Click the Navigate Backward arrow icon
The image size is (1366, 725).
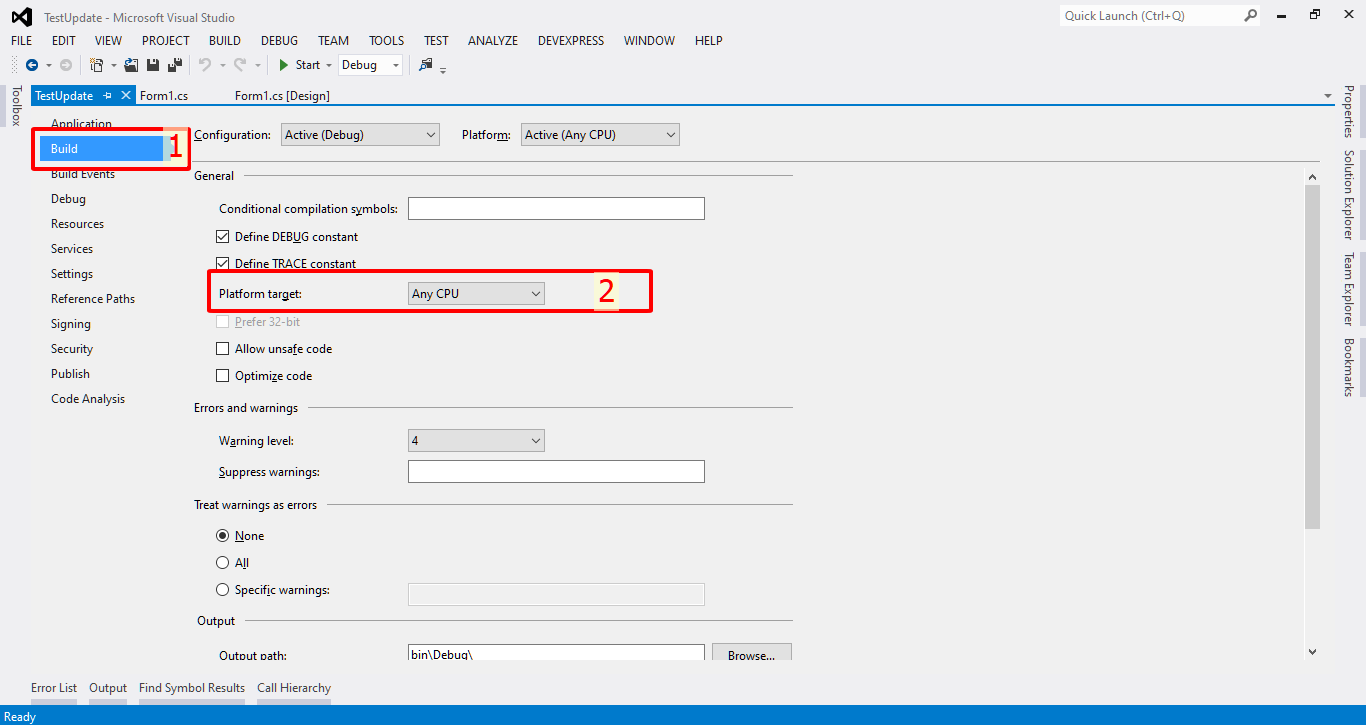pyautogui.click(x=32, y=65)
